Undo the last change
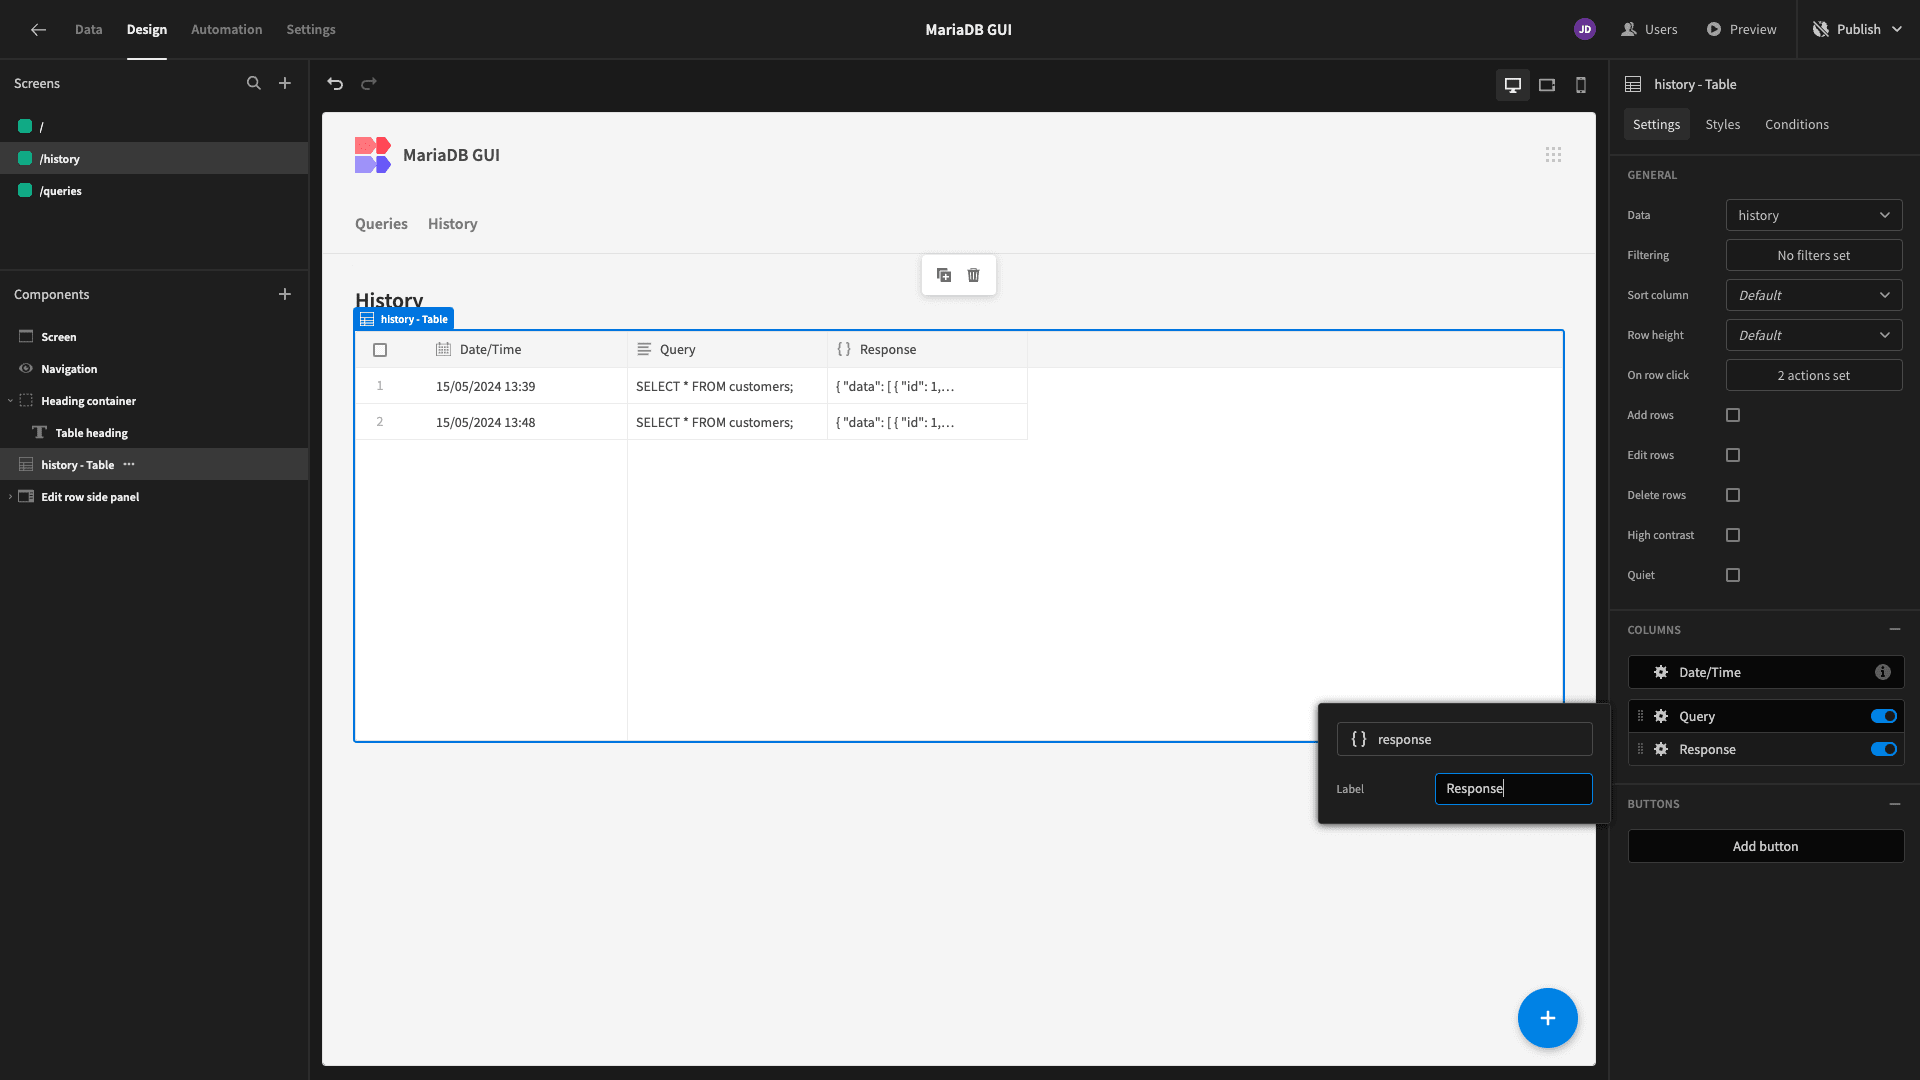Screen dimensions: 1920x1080 335,84
